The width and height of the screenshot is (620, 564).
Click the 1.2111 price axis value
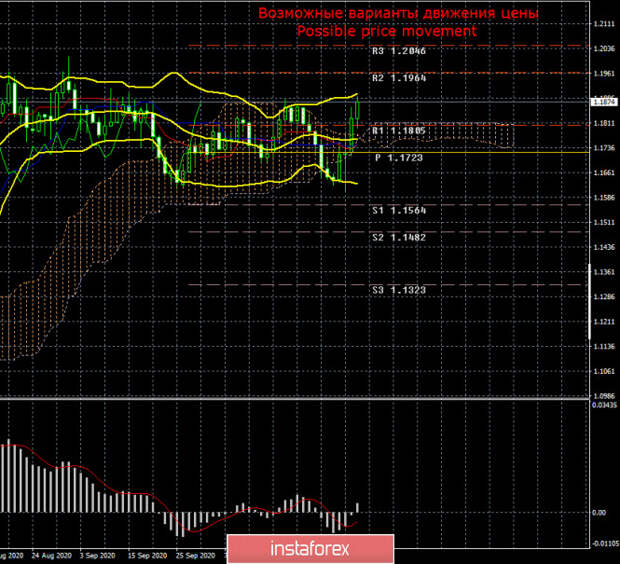605,25
